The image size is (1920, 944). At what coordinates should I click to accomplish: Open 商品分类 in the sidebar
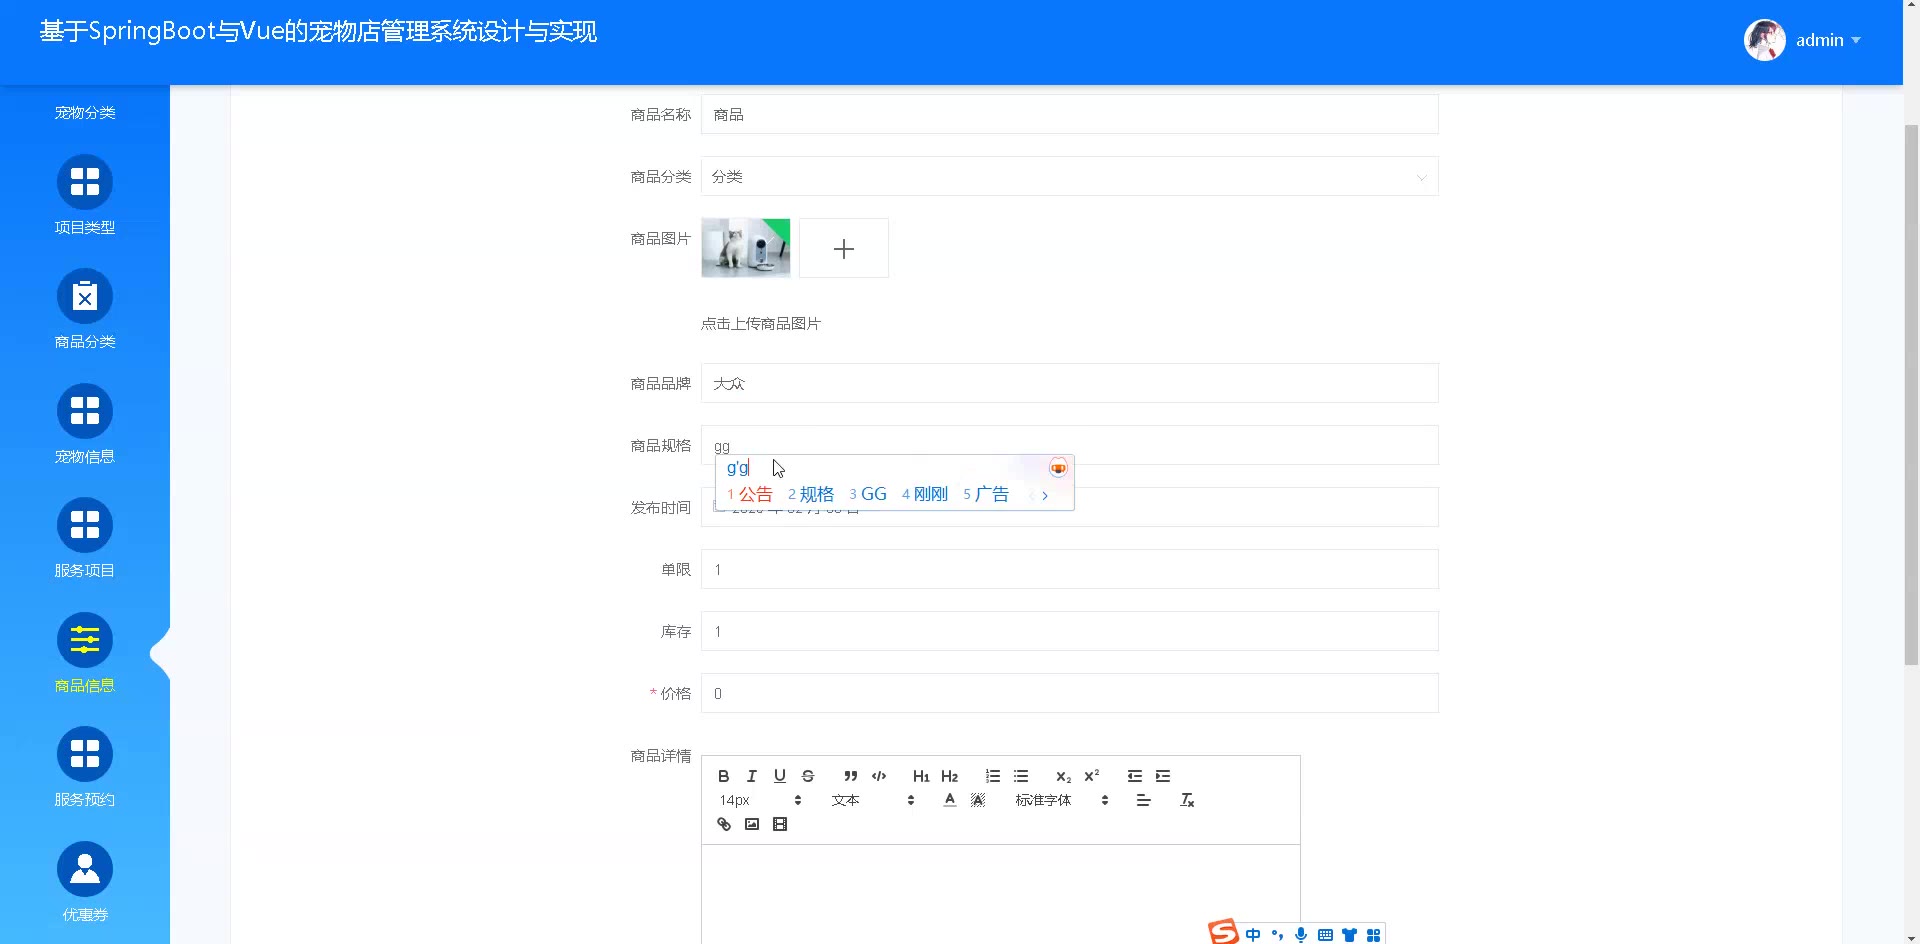(x=85, y=310)
